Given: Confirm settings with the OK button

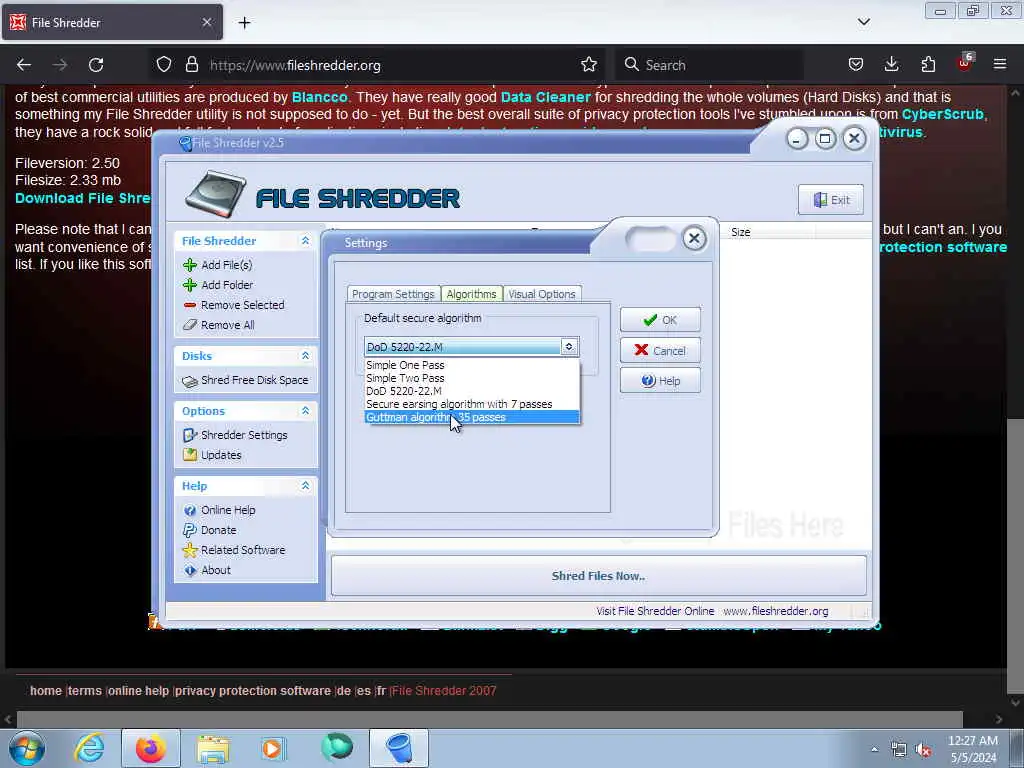Looking at the screenshot, I should point(660,320).
